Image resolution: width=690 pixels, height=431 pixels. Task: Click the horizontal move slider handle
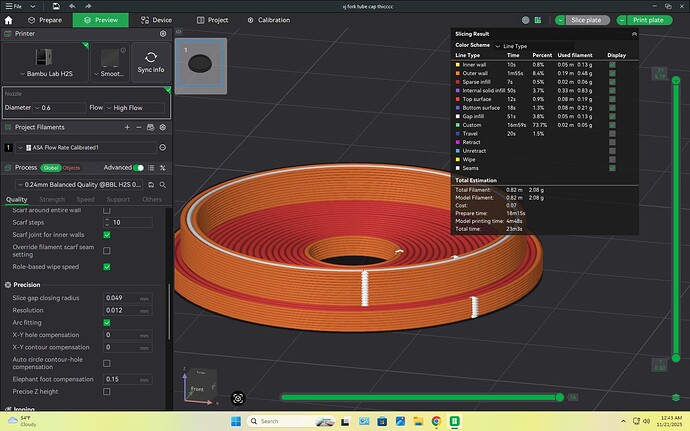pyautogui.click(x=559, y=398)
